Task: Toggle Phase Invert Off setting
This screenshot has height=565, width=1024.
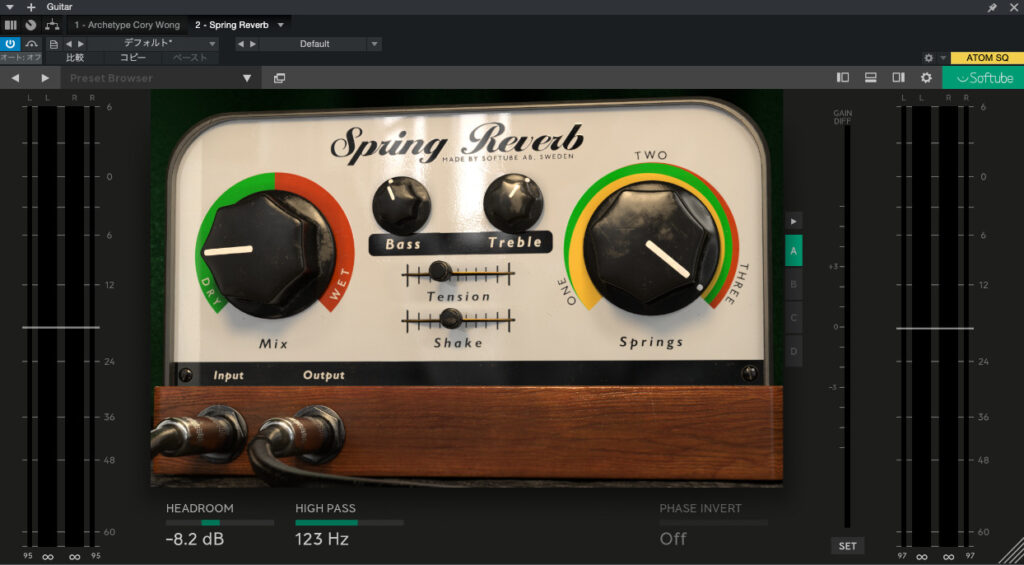Action: click(673, 539)
